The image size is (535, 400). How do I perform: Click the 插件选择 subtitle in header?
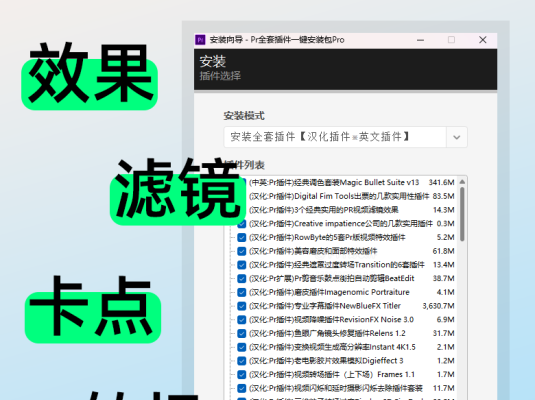point(220,76)
